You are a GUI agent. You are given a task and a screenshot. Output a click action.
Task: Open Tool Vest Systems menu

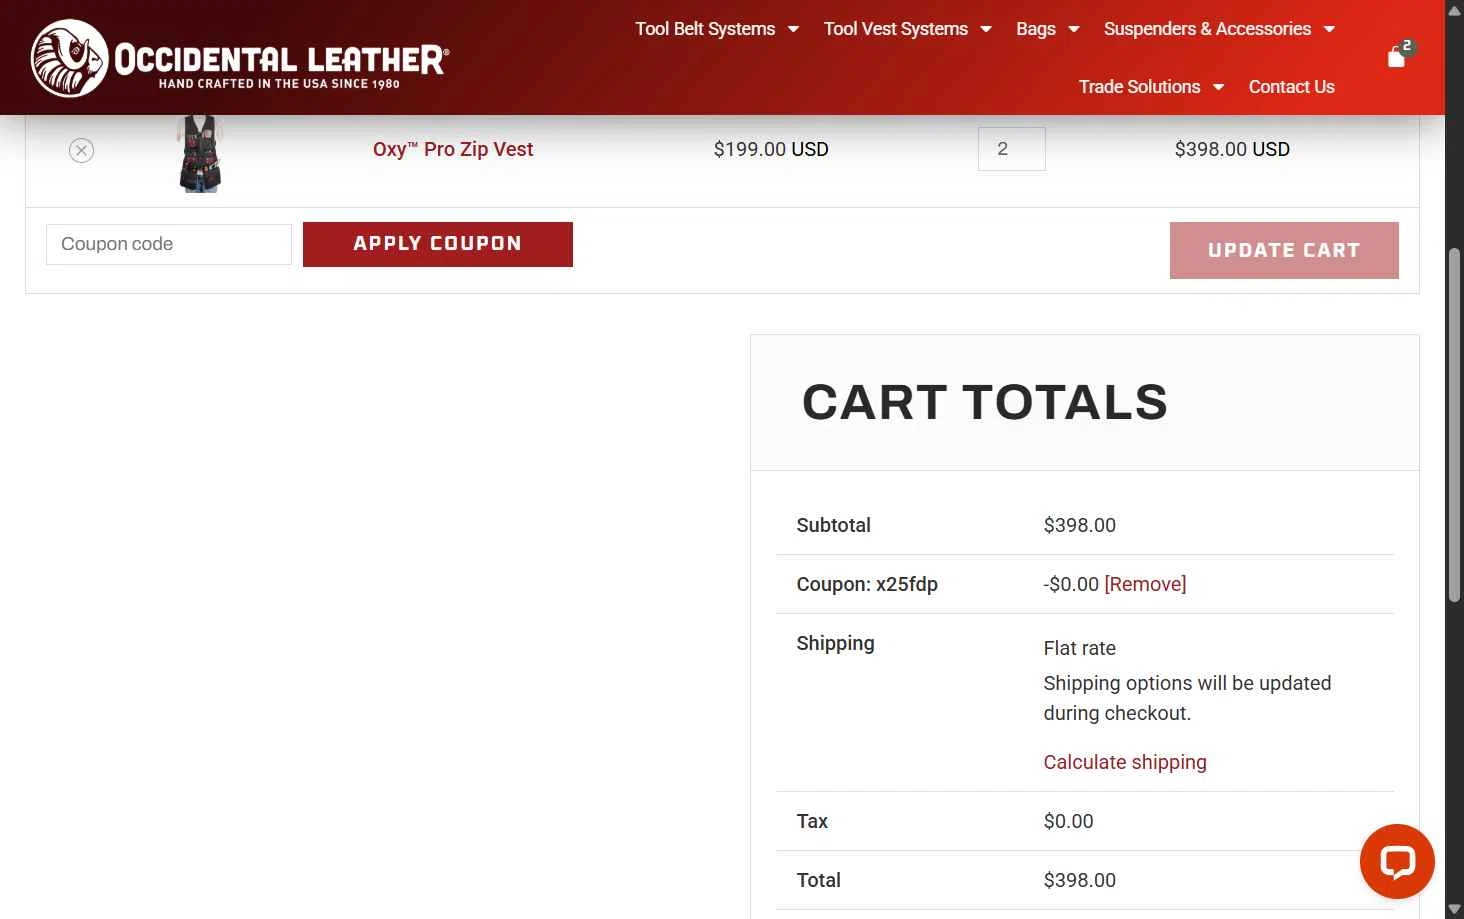(x=896, y=29)
